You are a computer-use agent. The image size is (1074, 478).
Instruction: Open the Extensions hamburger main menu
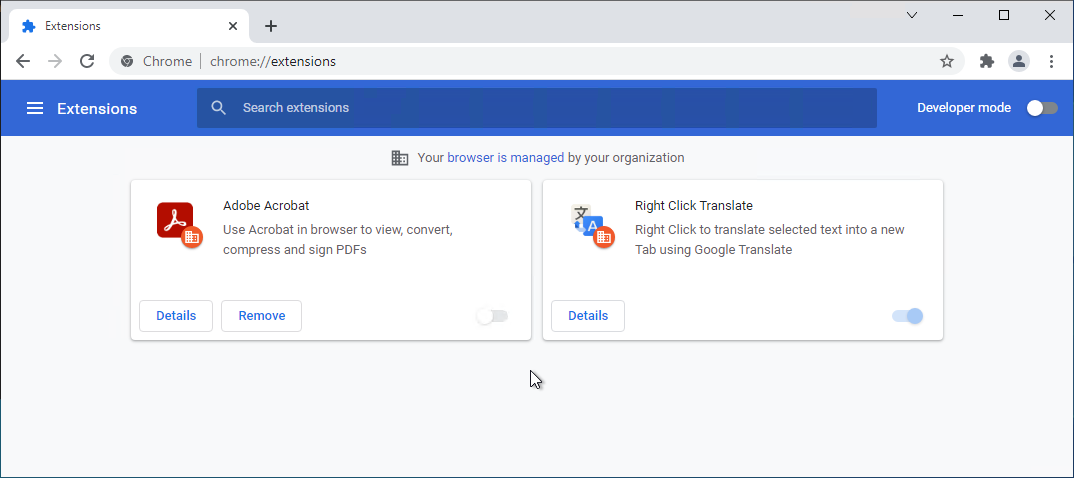pos(35,108)
